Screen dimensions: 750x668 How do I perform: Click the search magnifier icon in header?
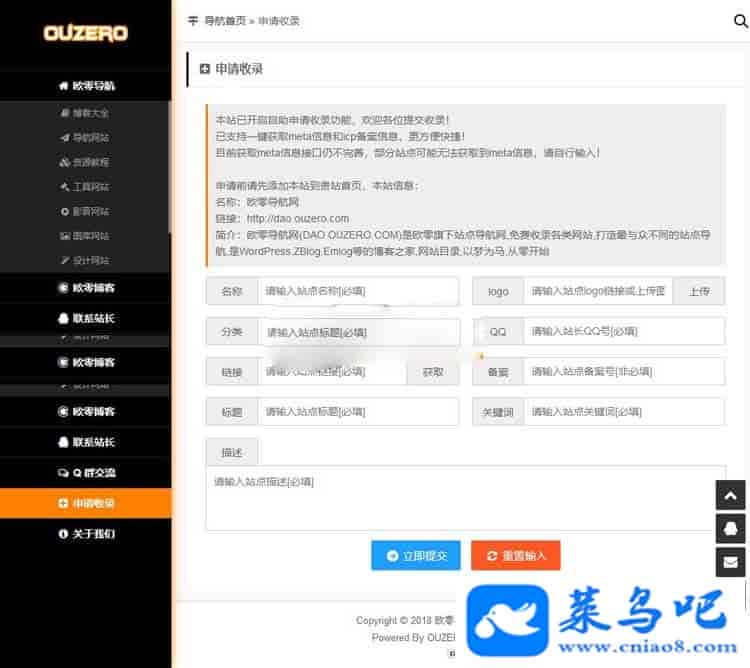pos(740,20)
